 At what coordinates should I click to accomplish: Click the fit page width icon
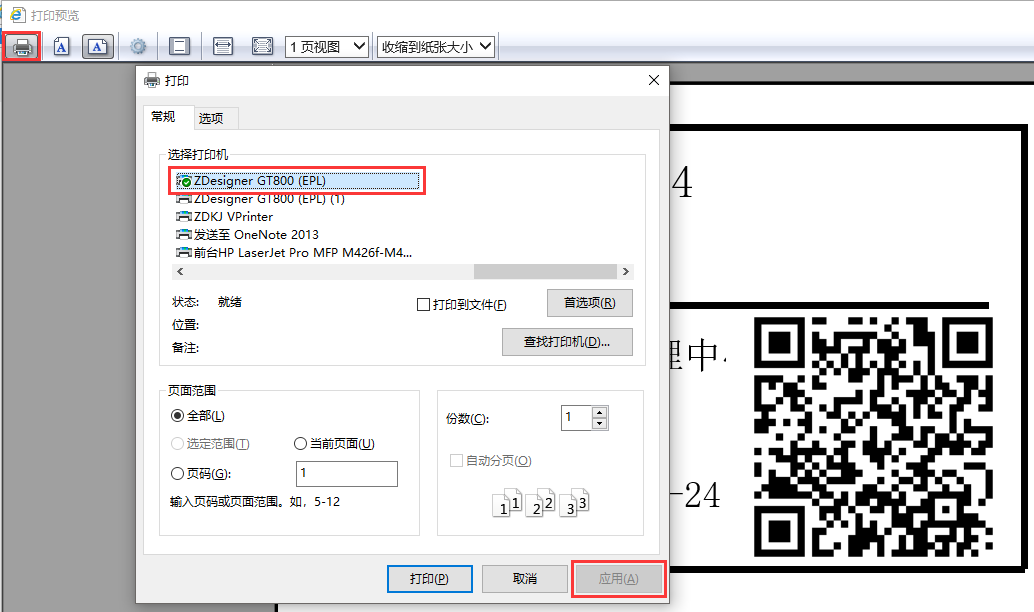click(223, 46)
